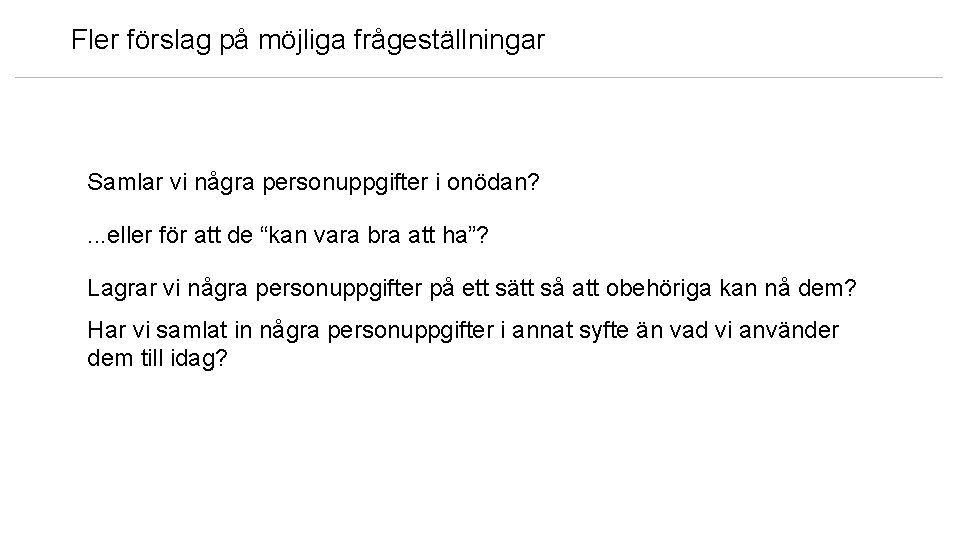Click the word 'Fler' at the start of the title
Screen dimensions: 960x540
coord(92,41)
